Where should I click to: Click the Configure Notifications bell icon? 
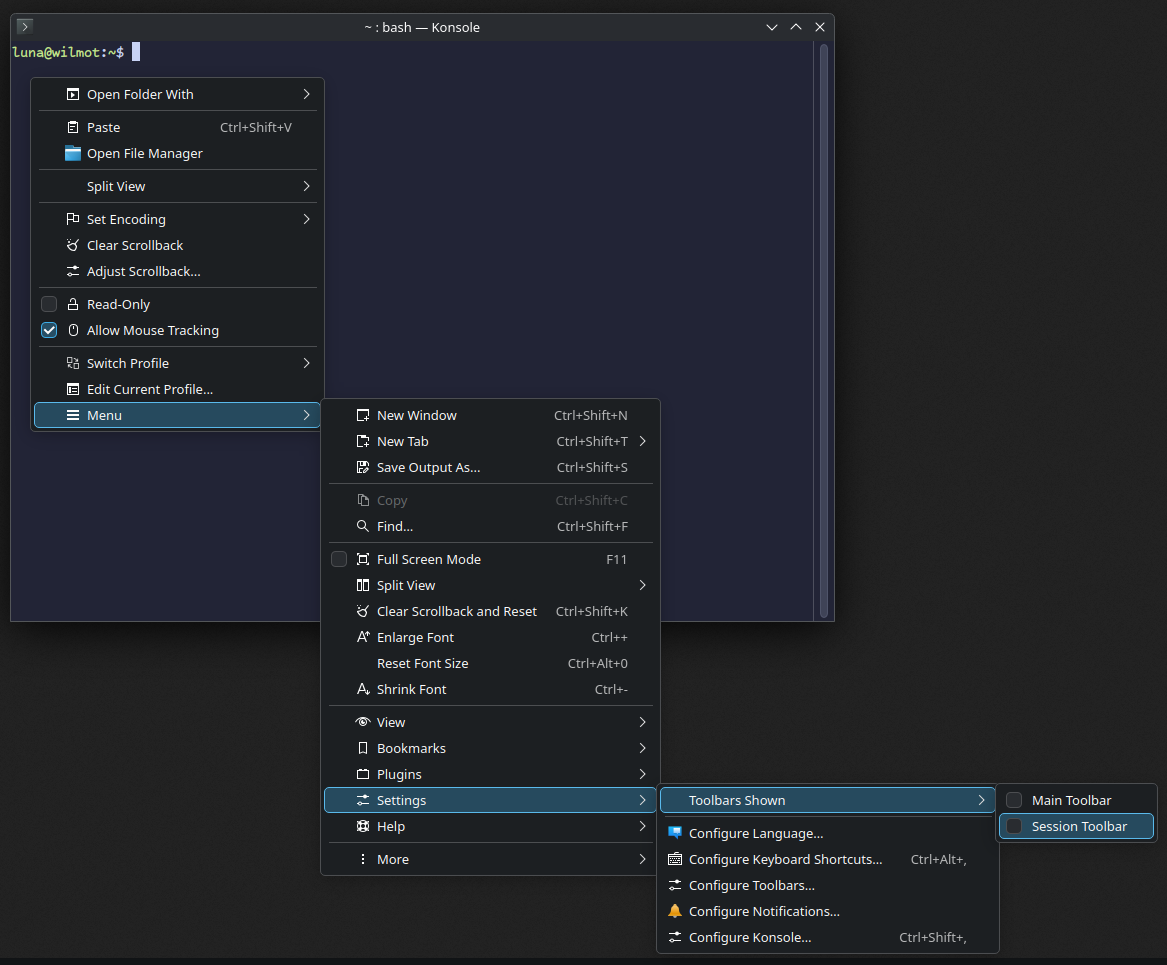click(675, 911)
